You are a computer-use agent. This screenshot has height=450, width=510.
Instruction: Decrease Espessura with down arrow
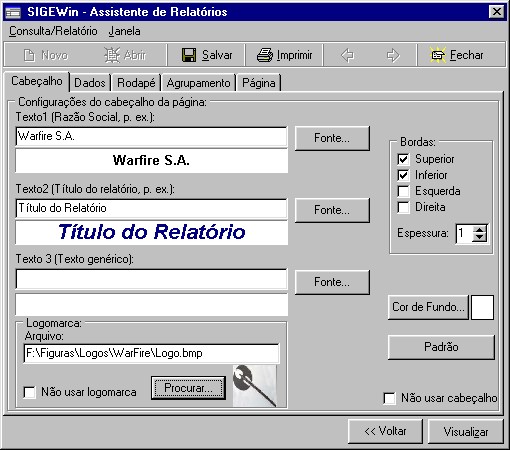480,237
